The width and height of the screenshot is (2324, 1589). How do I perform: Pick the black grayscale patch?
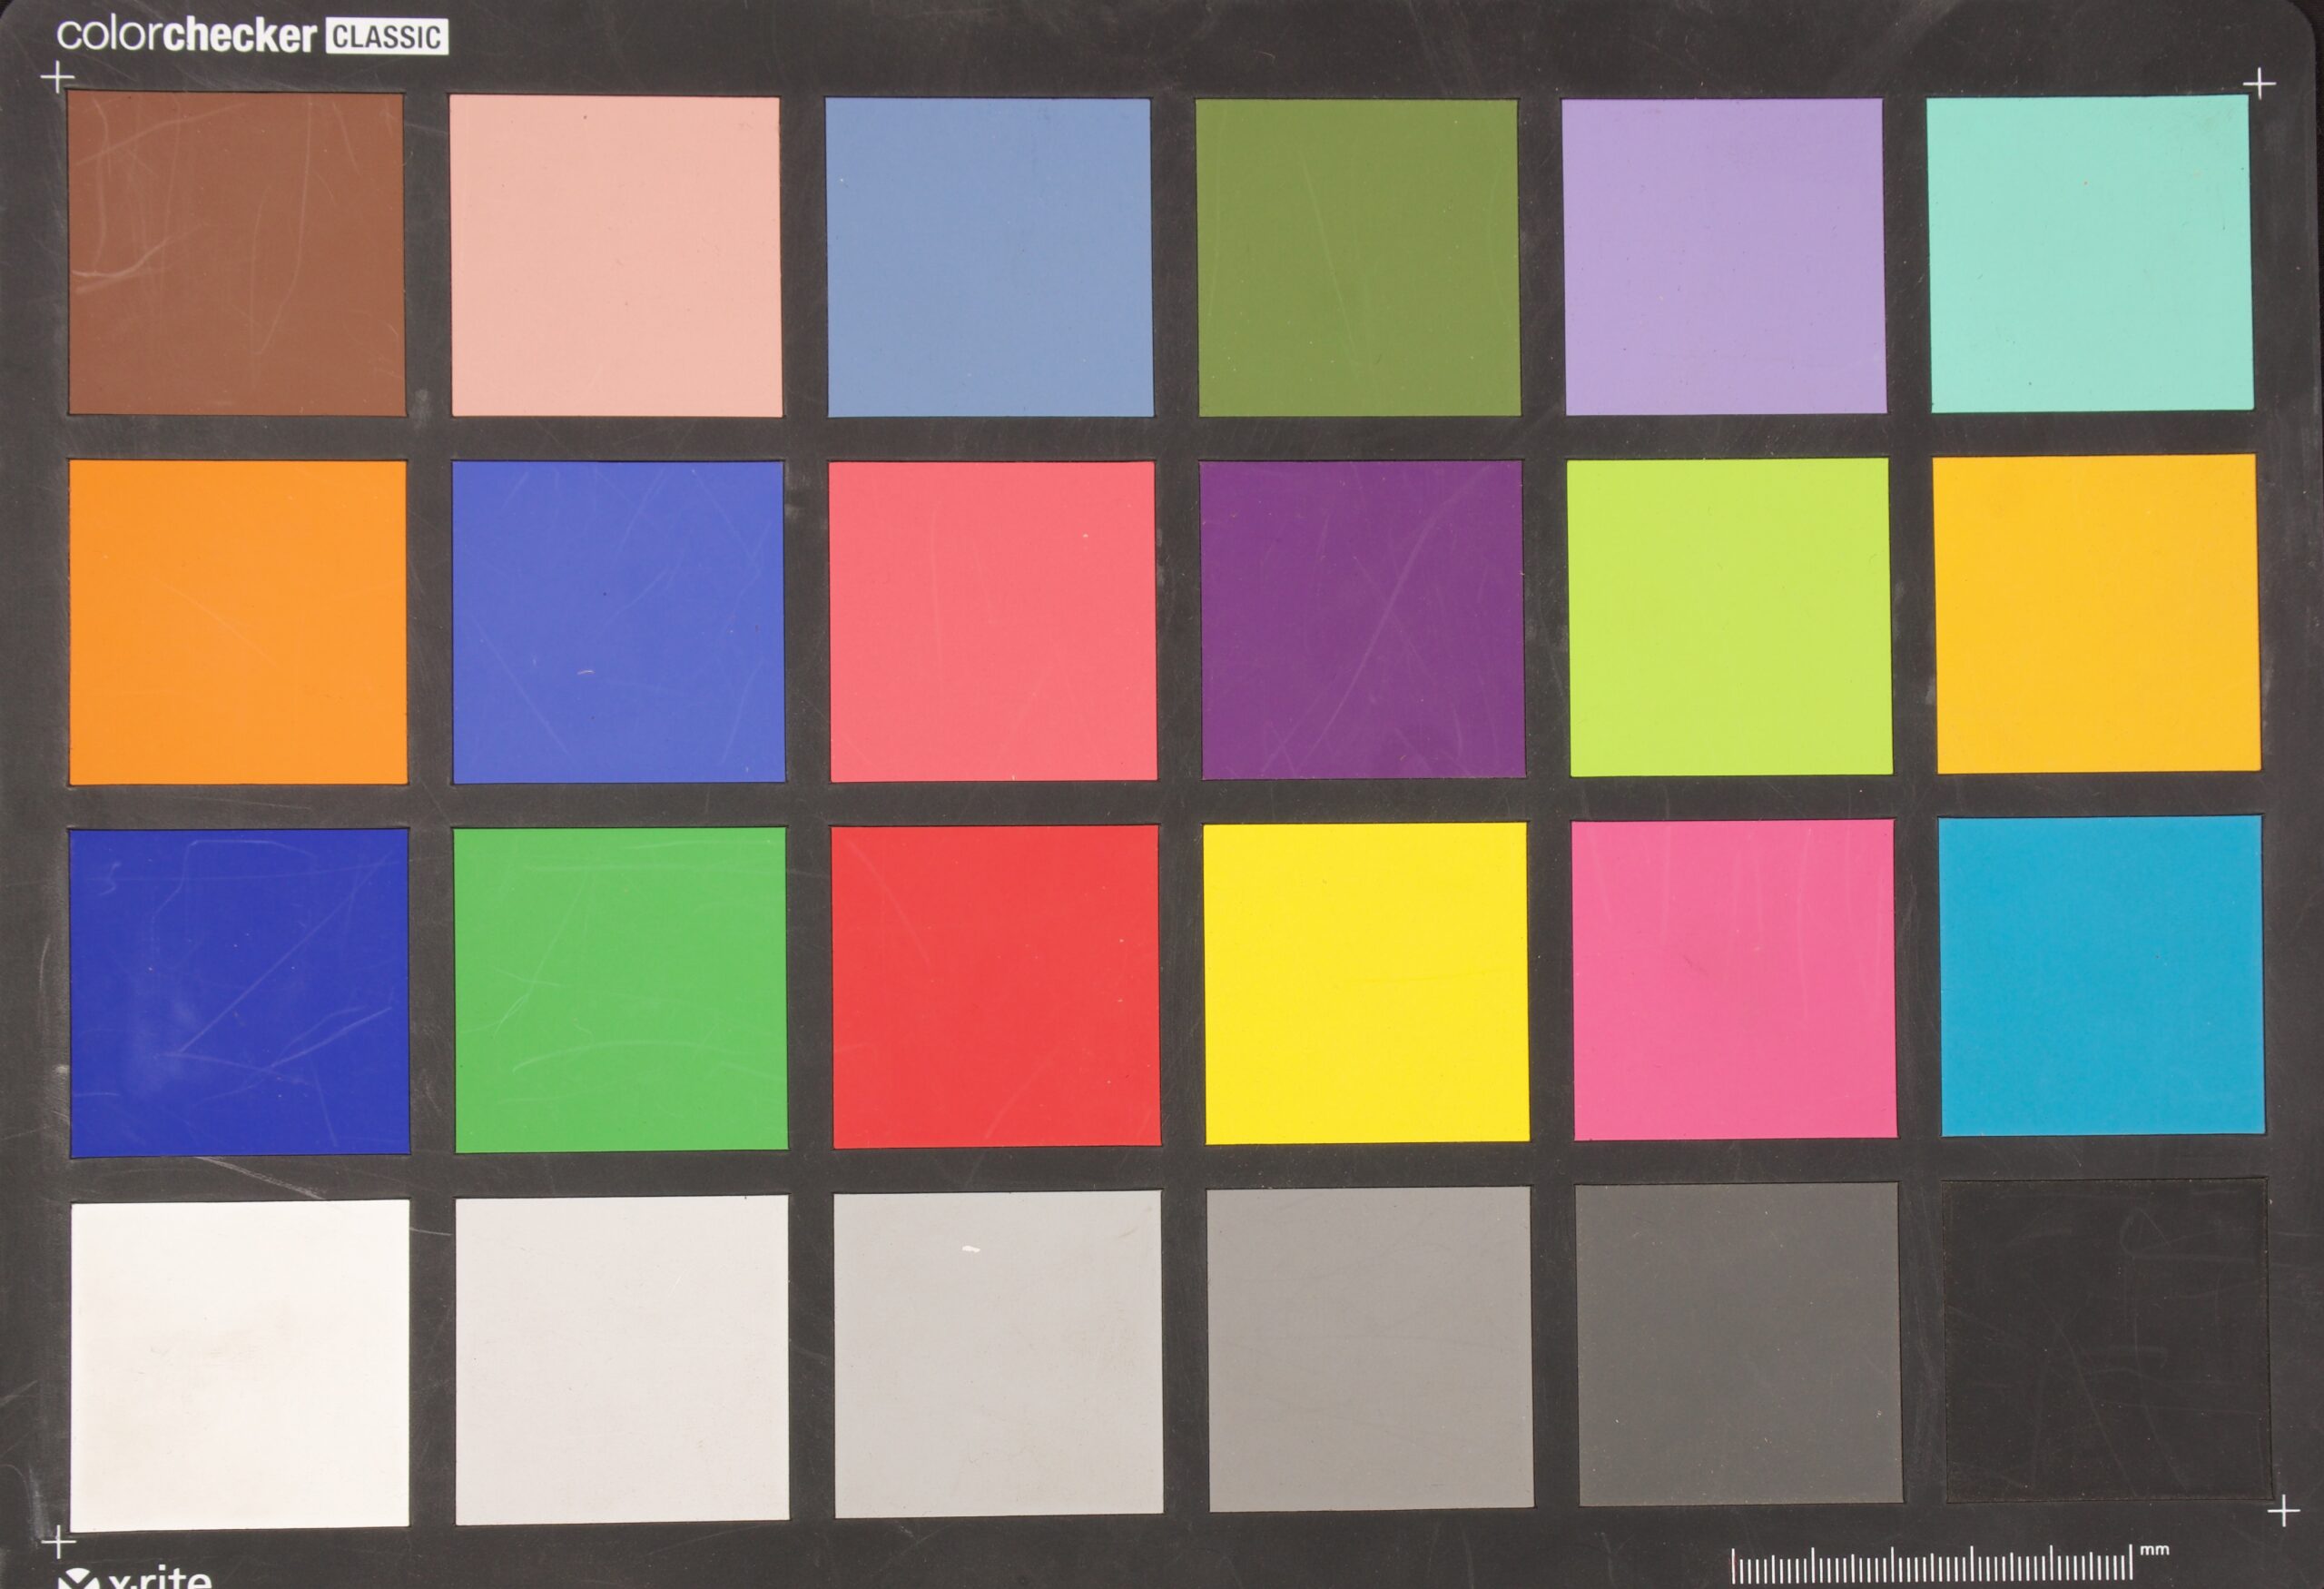(x=2106, y=1341)
